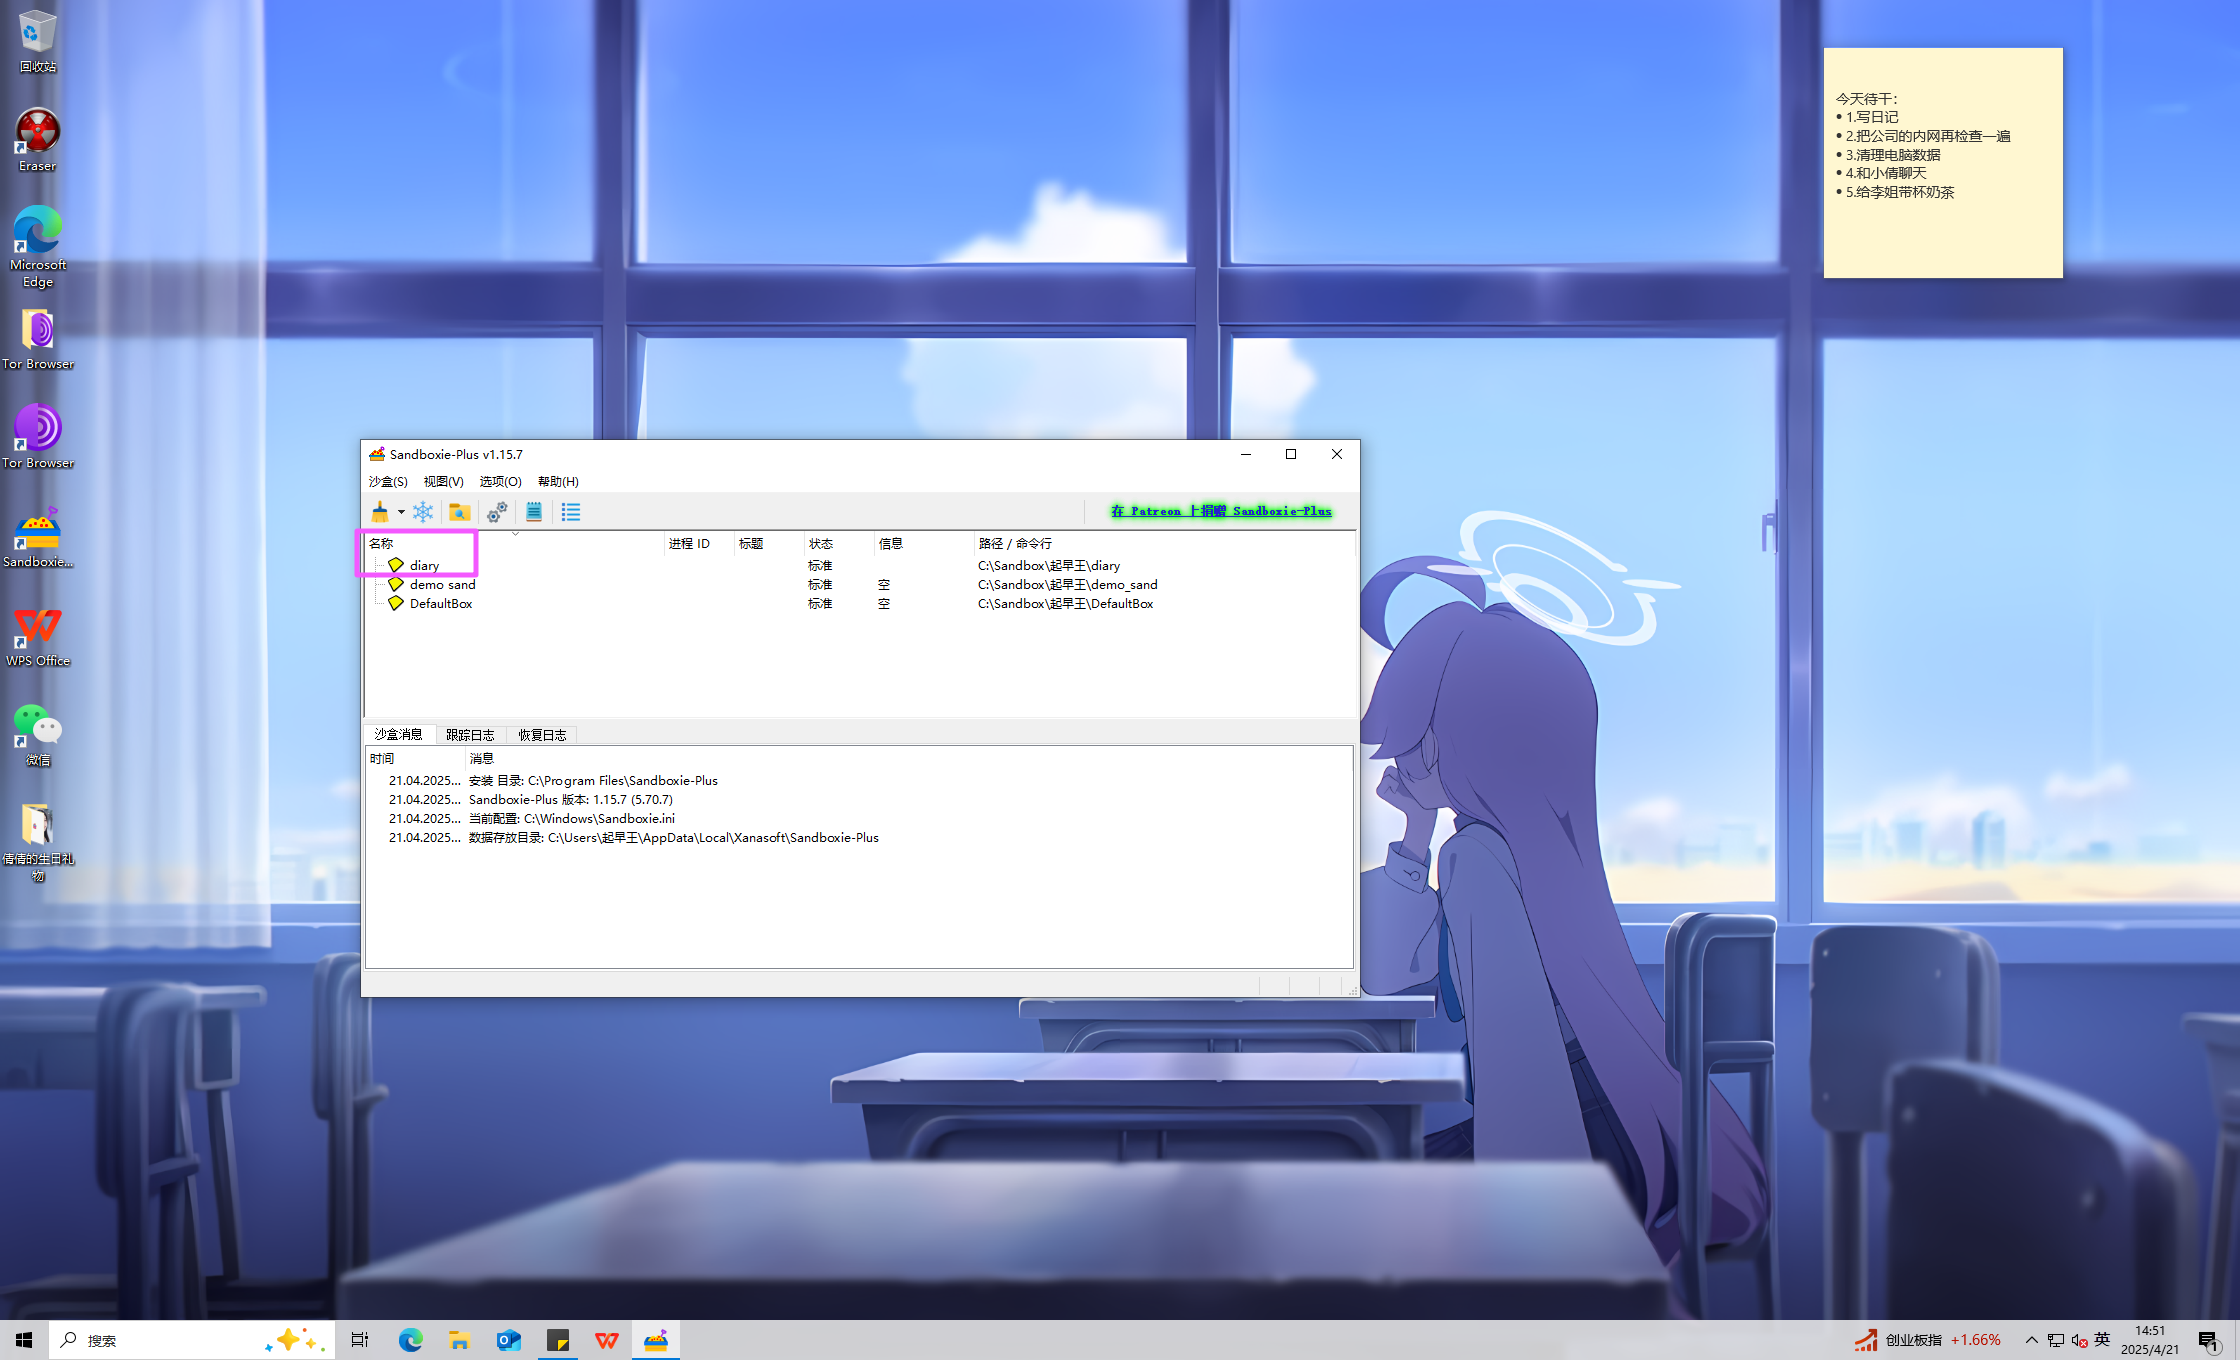Click the 英 input method indicator
2240x1360 pixels.
tap(2102, 1340)
